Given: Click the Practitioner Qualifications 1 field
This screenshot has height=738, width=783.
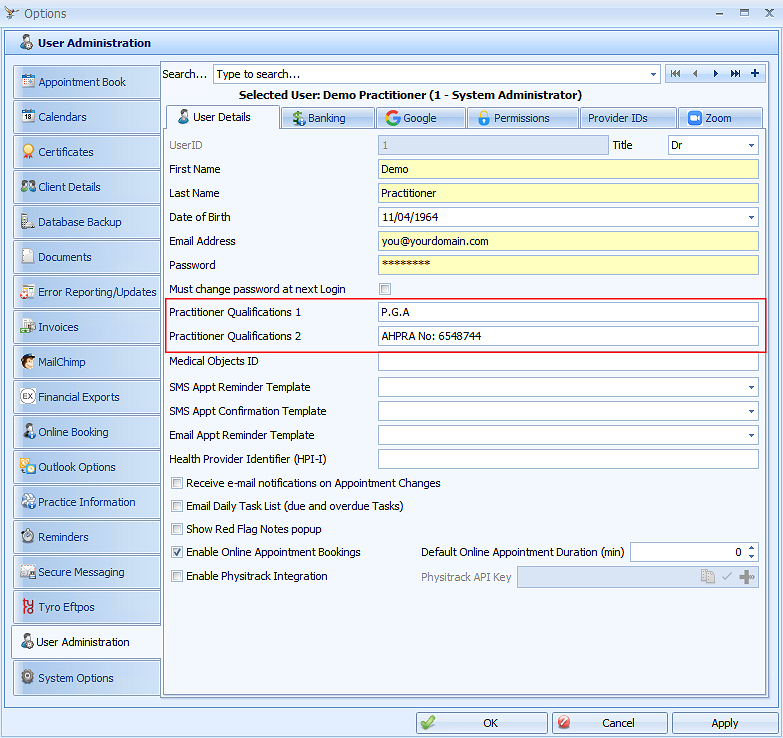Looking at the screenshot, I should point(568,312).
